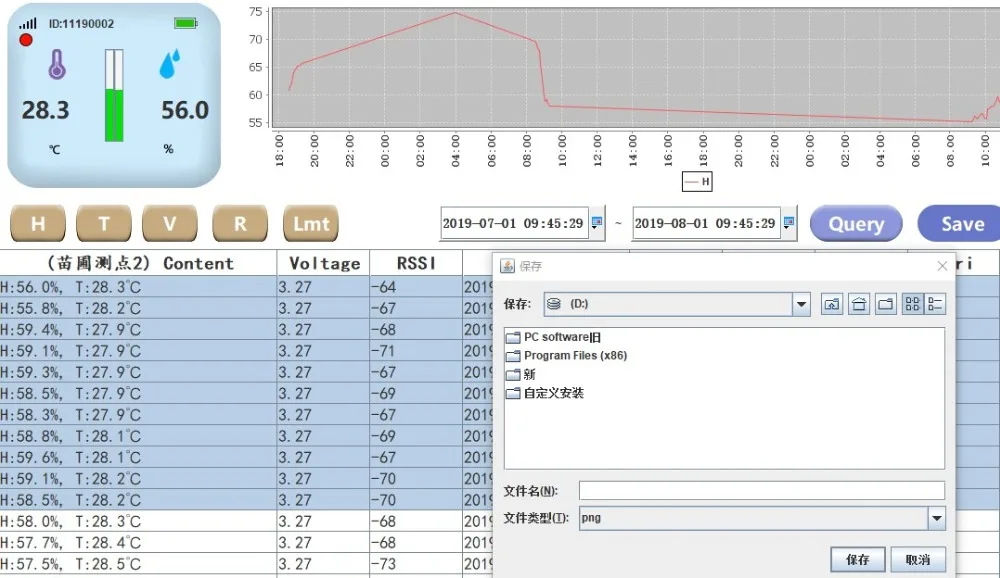Open the PC software旧 folder

pyautogui.click(x=553, y=337)
